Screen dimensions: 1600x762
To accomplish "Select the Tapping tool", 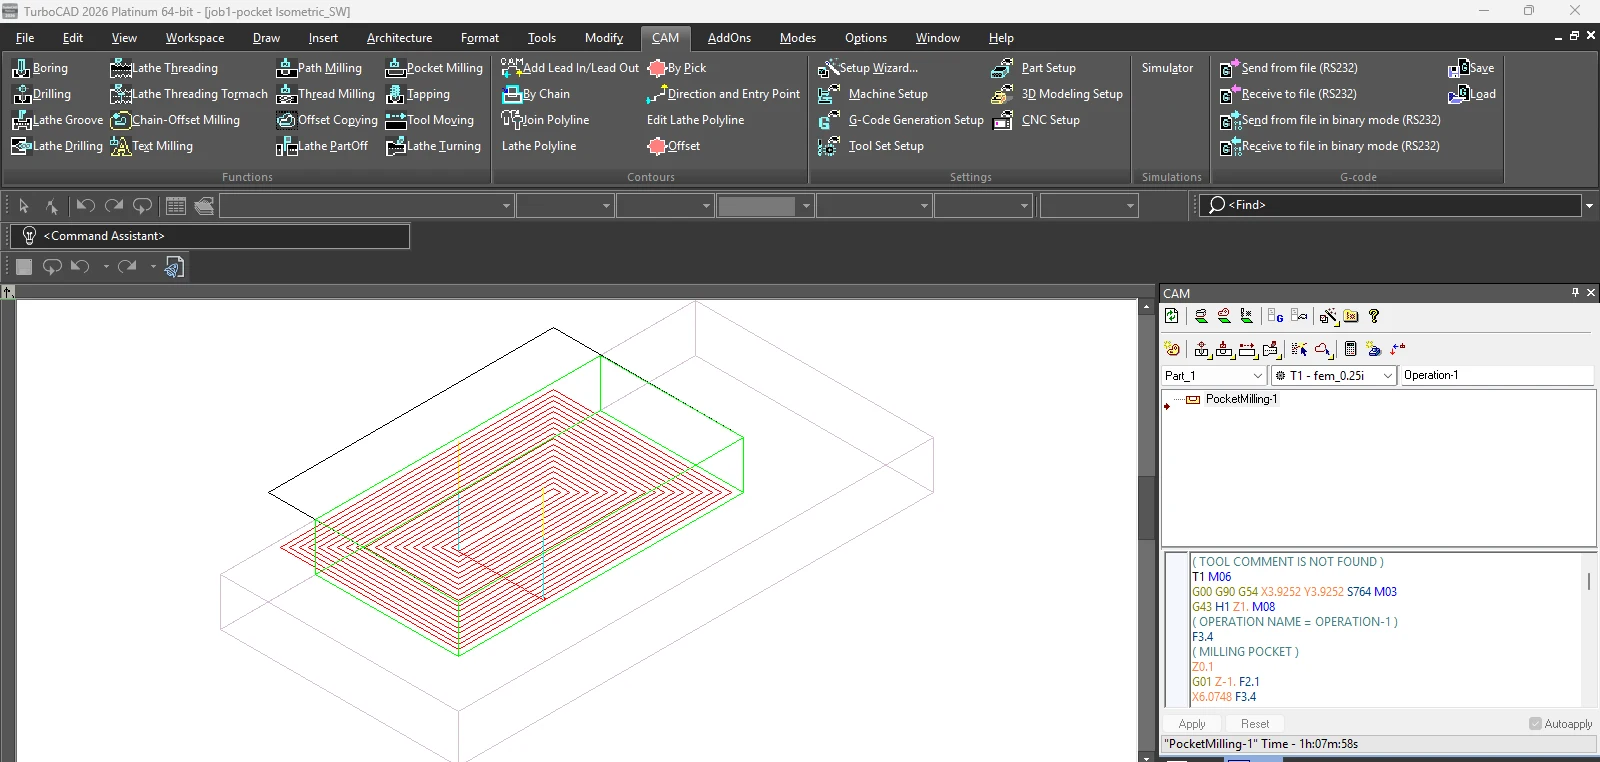I will point(418,94).
